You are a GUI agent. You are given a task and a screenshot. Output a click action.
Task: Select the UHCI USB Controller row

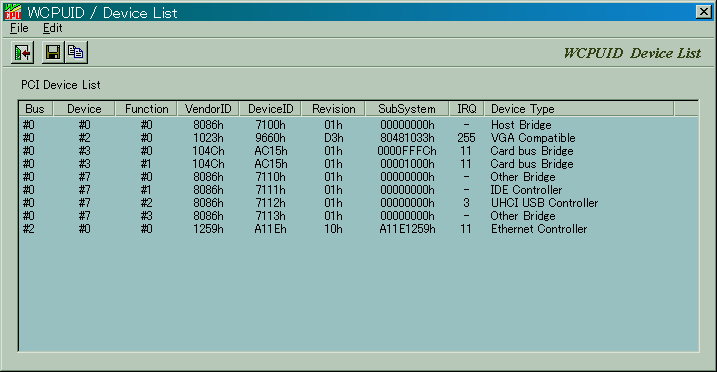click(x=358, y=202)
